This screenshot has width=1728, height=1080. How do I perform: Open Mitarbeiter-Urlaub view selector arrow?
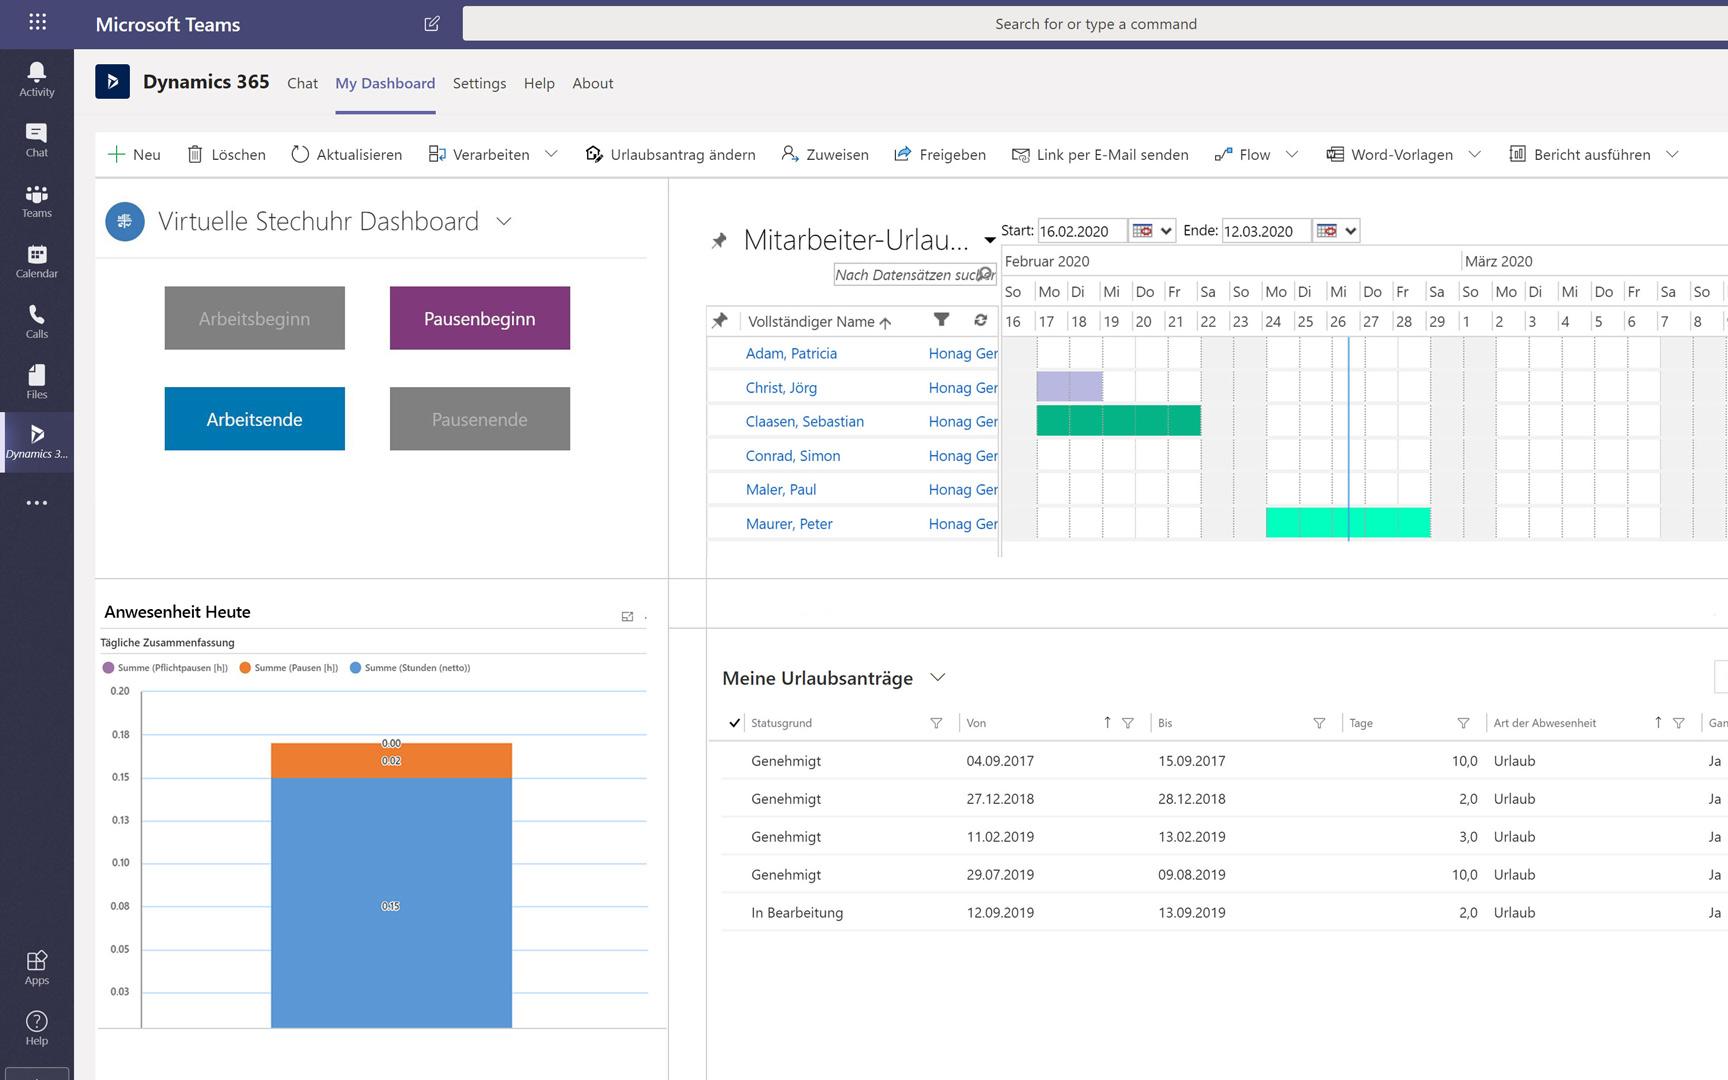point(989,240)
